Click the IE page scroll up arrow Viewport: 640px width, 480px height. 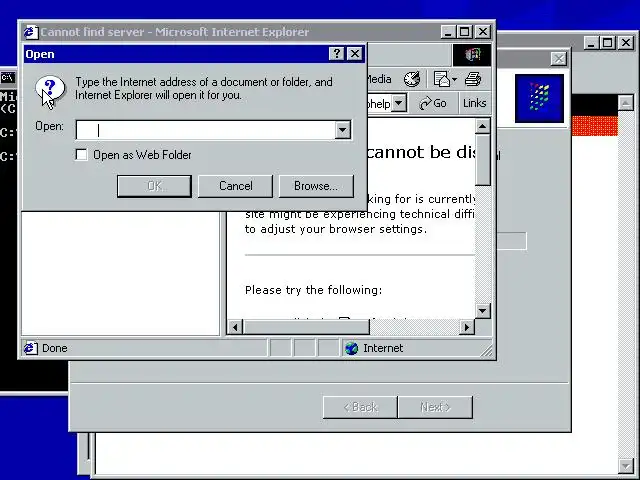click(x=482, y=126)
